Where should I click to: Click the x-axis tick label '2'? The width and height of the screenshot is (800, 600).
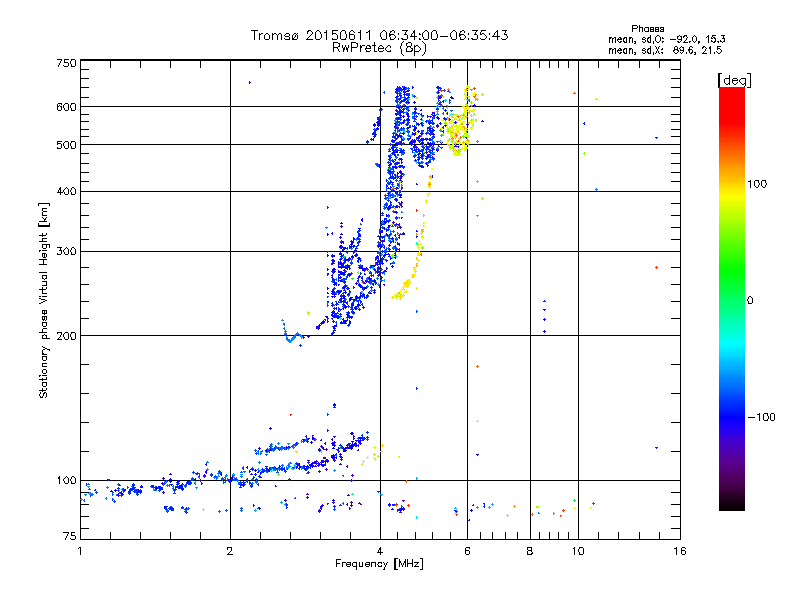coord(230,551)
